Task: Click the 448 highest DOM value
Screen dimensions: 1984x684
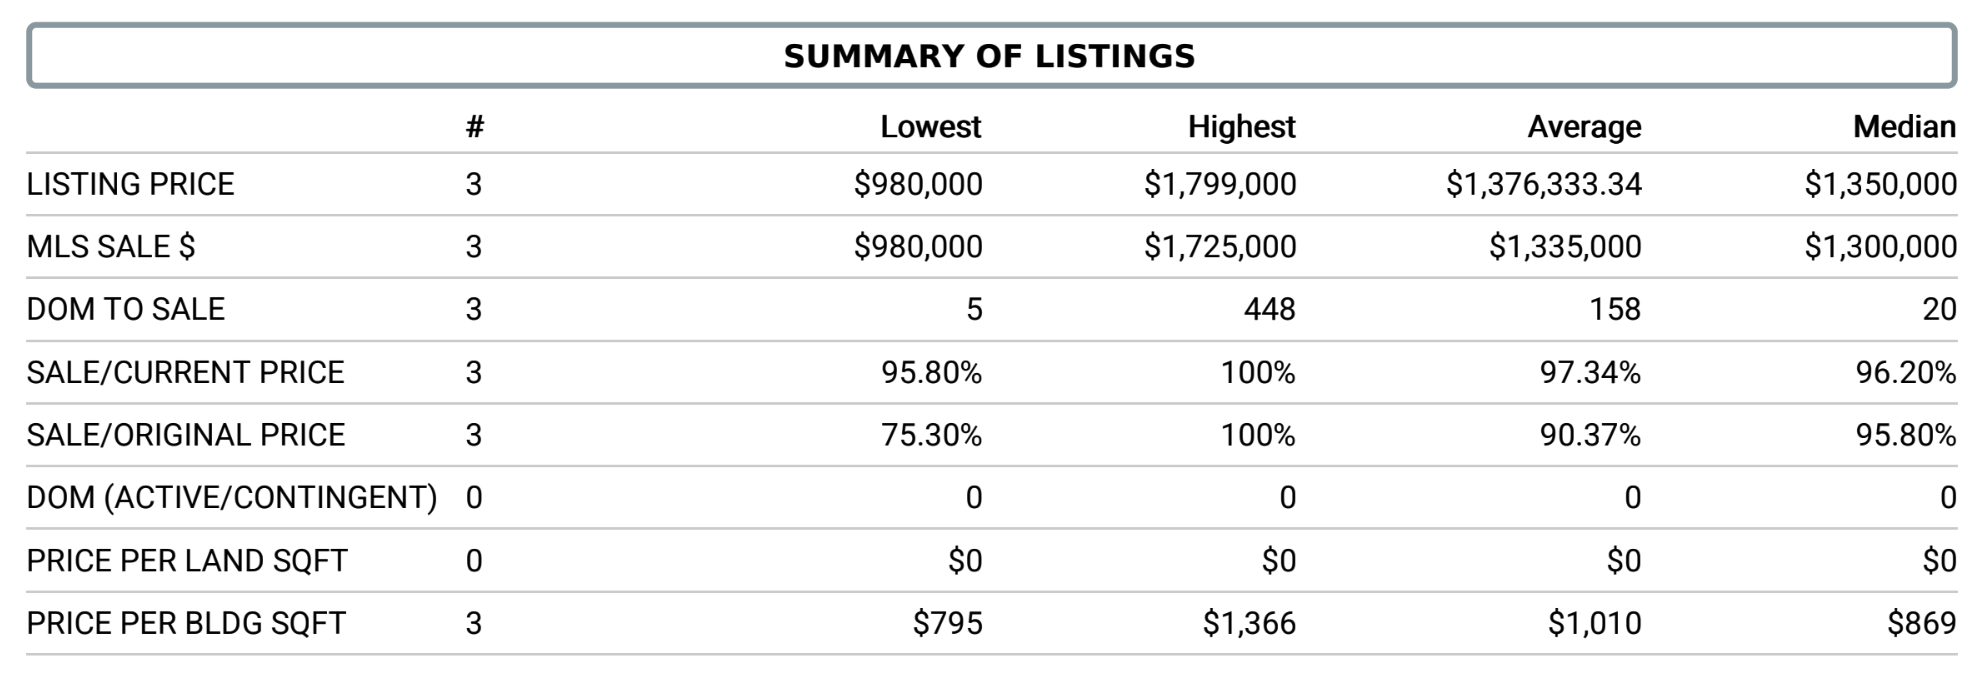Action: [x=1269, y=309]
